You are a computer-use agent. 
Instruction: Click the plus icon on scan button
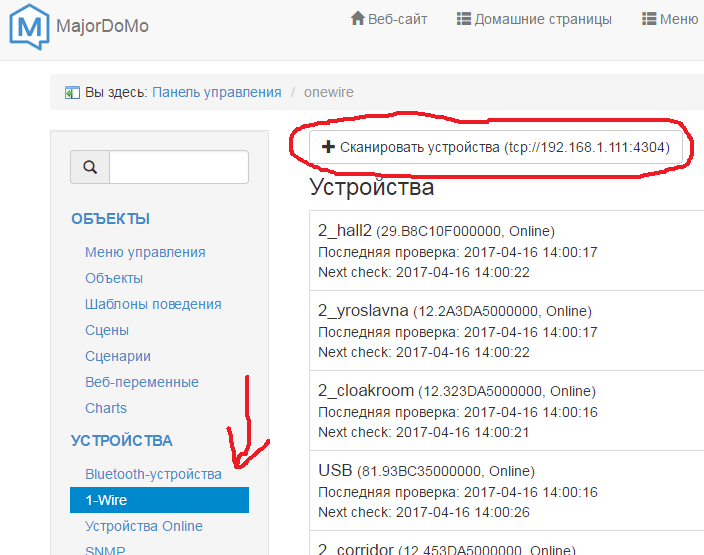coord(328,146)
